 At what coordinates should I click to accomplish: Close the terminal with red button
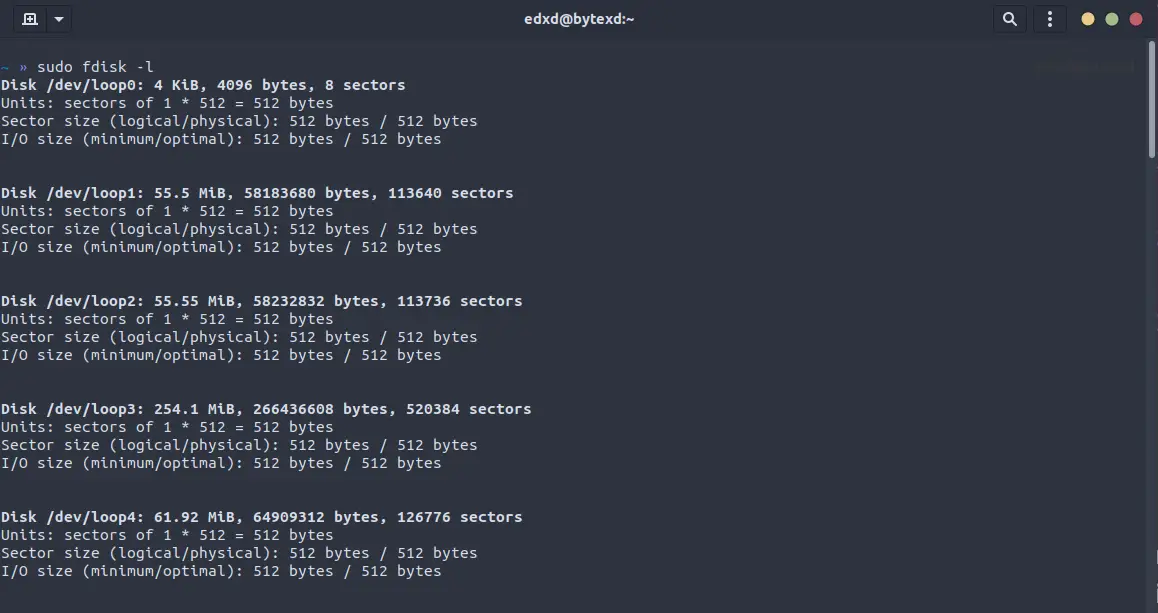1136,19
